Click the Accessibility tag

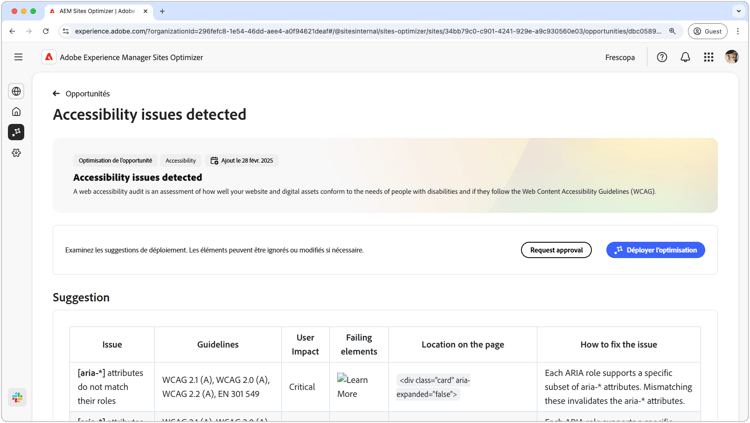tap(180, 161)
